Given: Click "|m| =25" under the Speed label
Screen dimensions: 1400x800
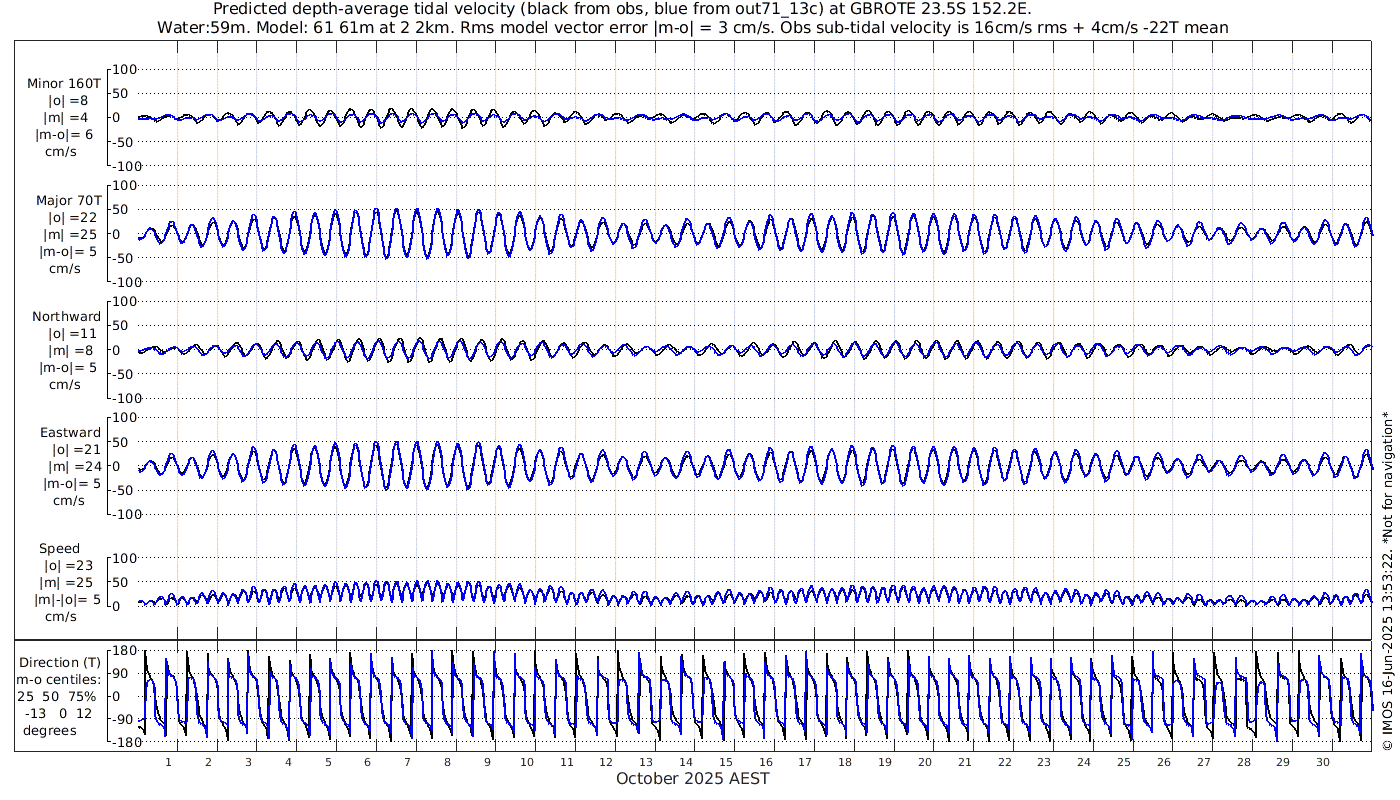Looking at the screenshot, I should click(x=69, y=583).
